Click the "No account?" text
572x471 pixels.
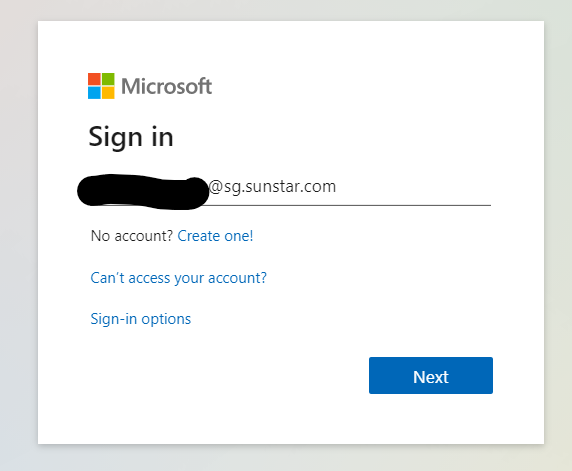tap(132, 236)
